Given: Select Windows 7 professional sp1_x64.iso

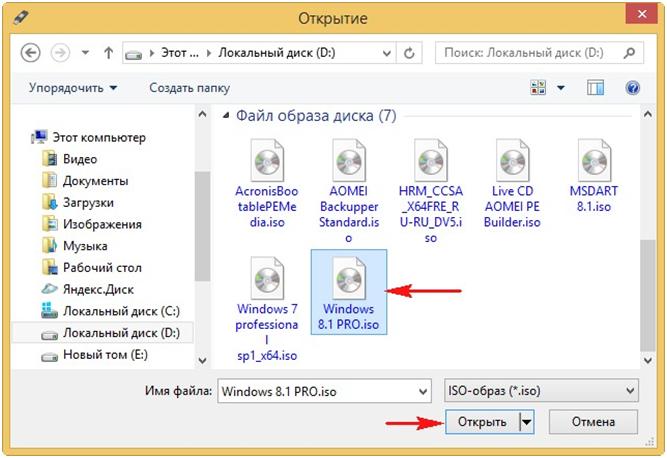Looking at the screenshot, I should [267, 309].
